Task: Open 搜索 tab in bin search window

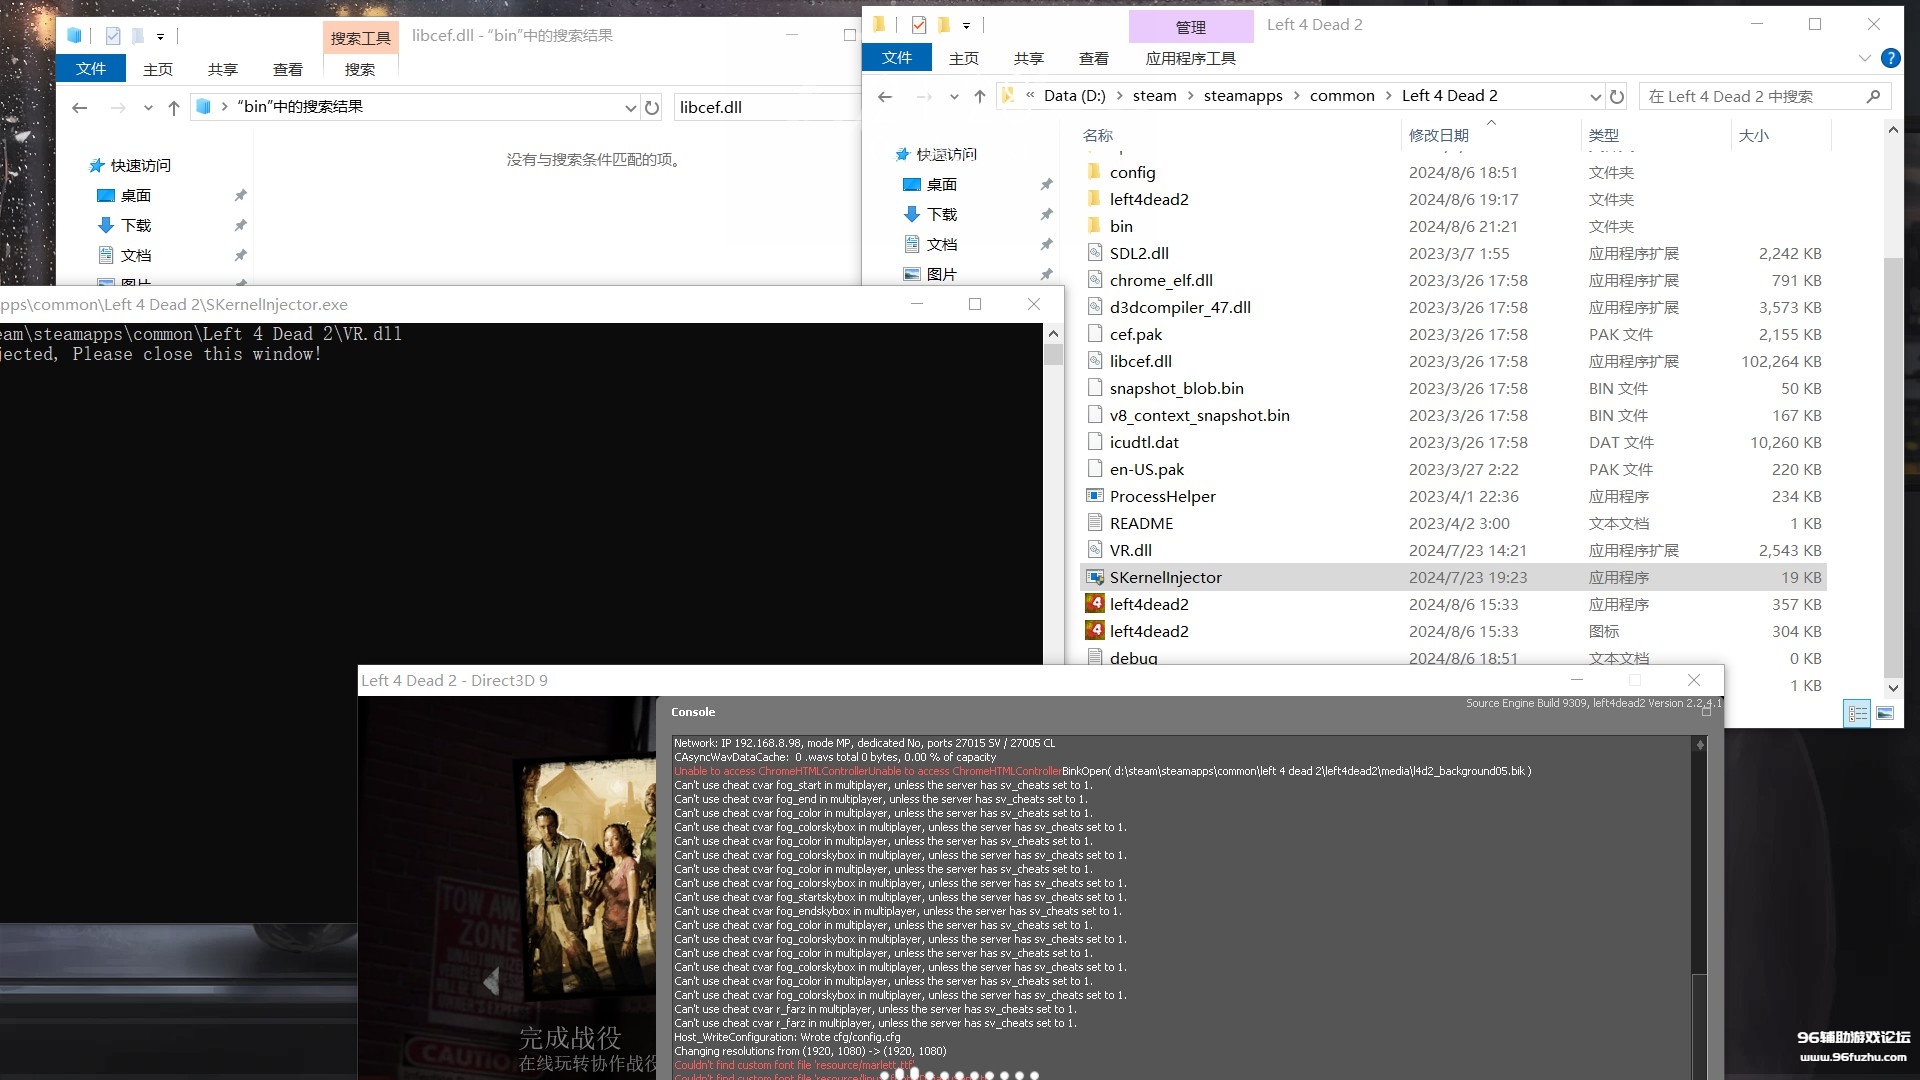Action: (360, 69)
